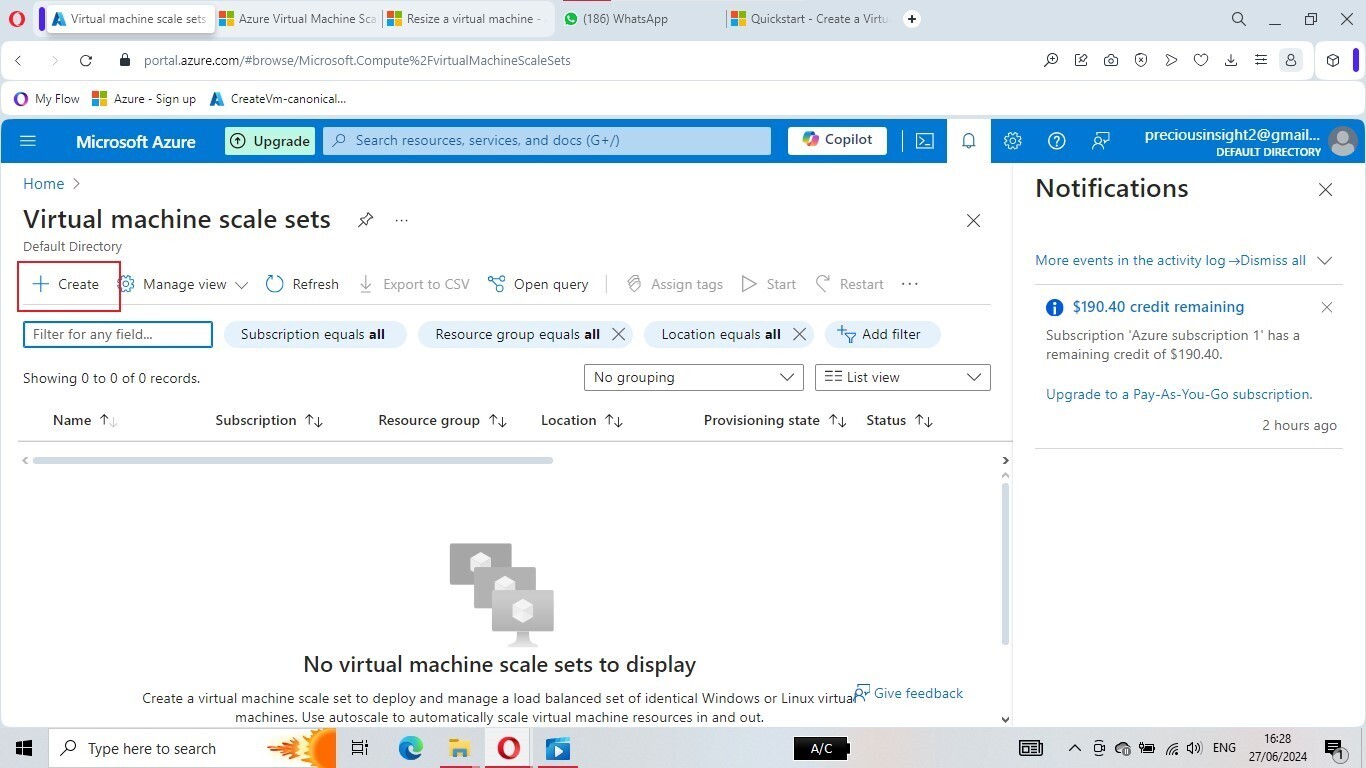Open the toolbar overflow ellipsis after Restart
Viewport: 1366px width, 768px height.
909,284
